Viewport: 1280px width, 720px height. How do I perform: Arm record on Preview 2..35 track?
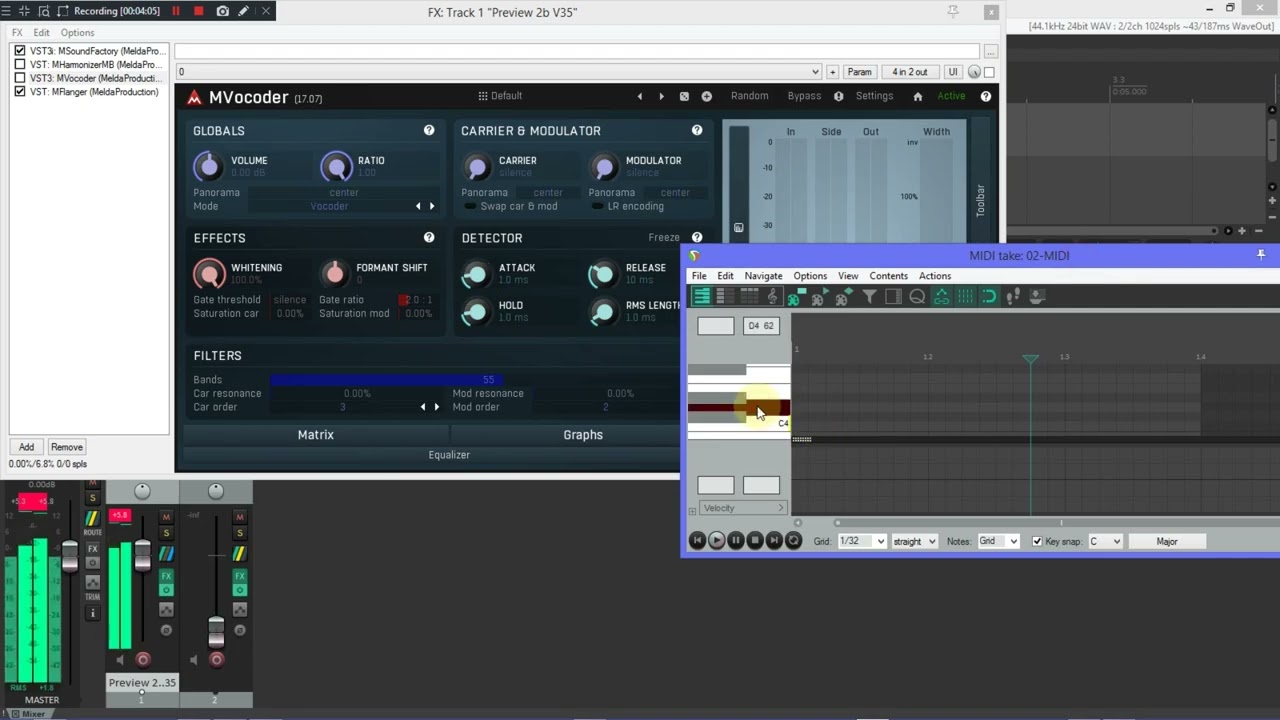143,659
